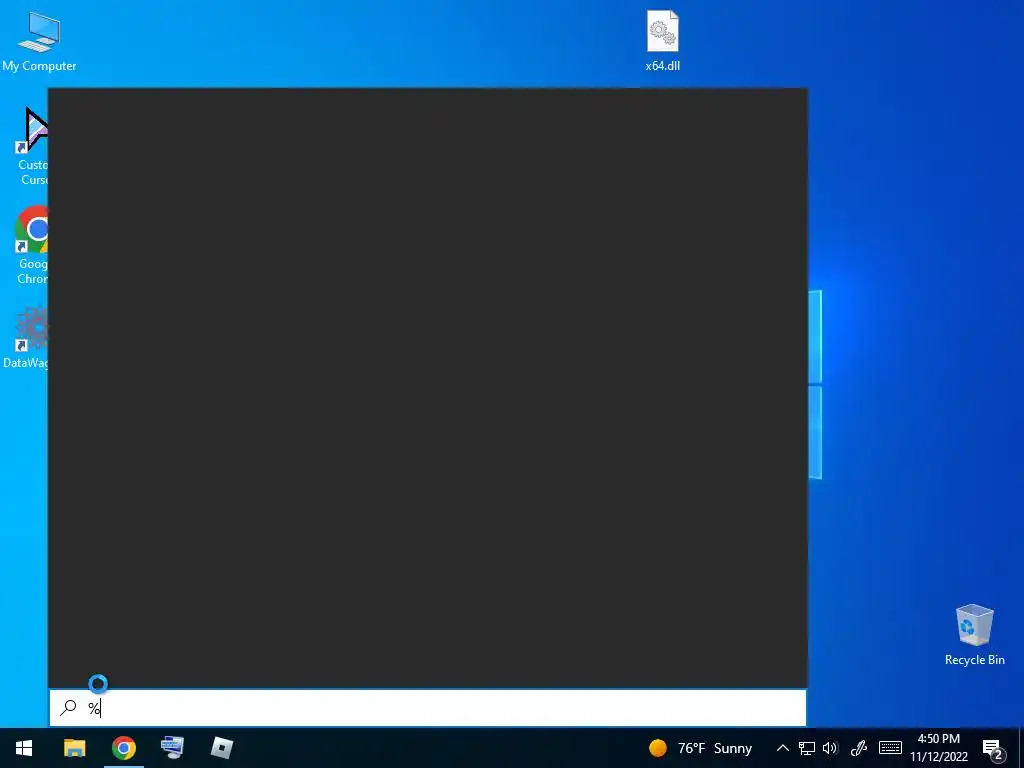Viewport: 1024px width, 768px height.
Task: Click the magnifier icon in search box
Action: pos(68,708)
